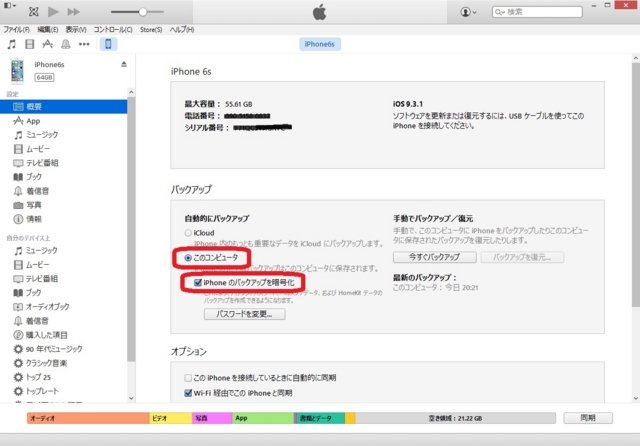
Task: Select the iPhone device icon in toolbar
Action: pos(108,44)
